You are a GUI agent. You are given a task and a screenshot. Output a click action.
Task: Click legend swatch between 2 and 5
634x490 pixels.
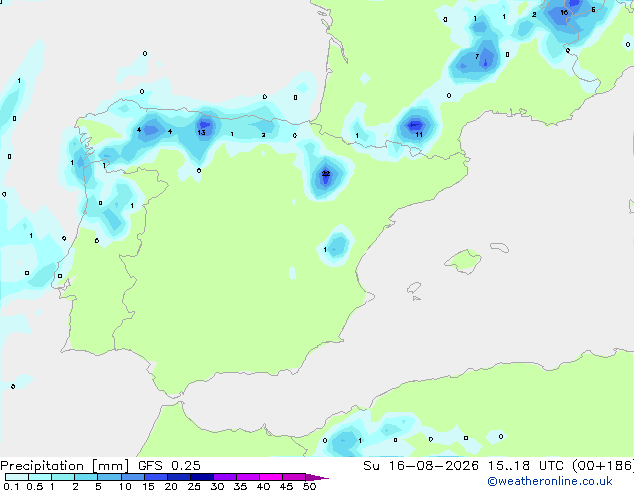pos(86,477)
